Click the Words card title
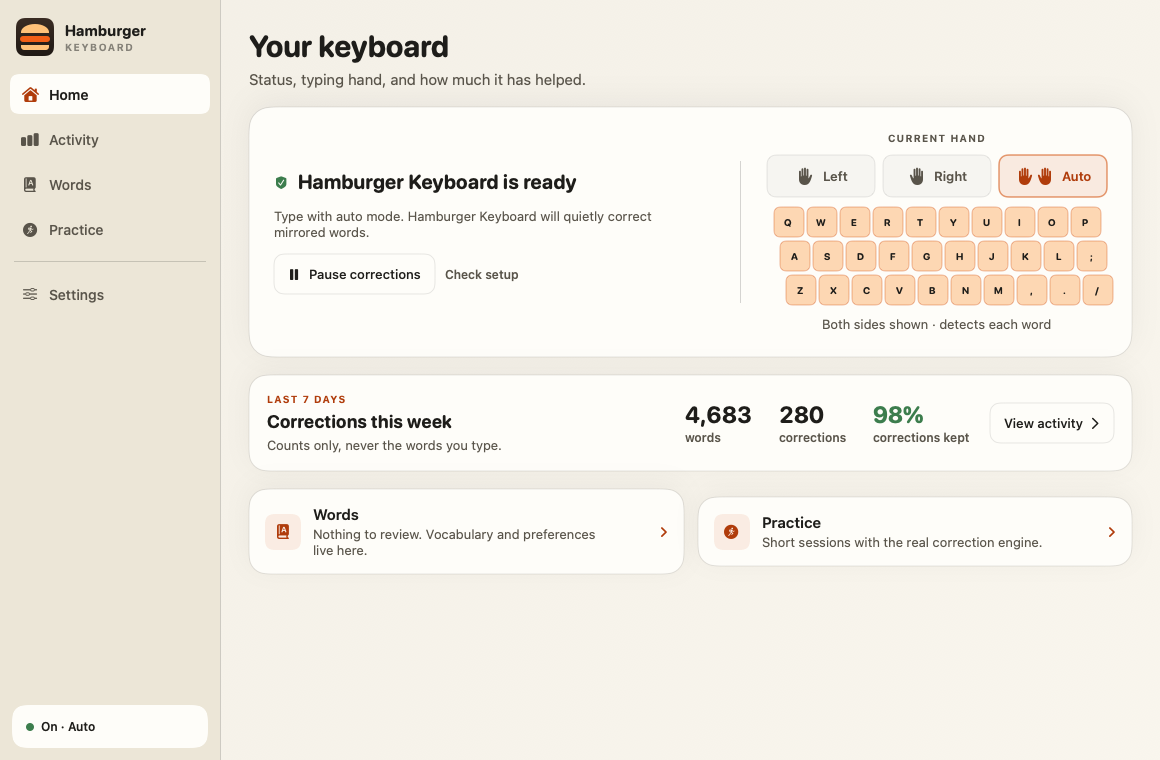The height and width of the screenshot is (760, 1160). coord(336,515)
